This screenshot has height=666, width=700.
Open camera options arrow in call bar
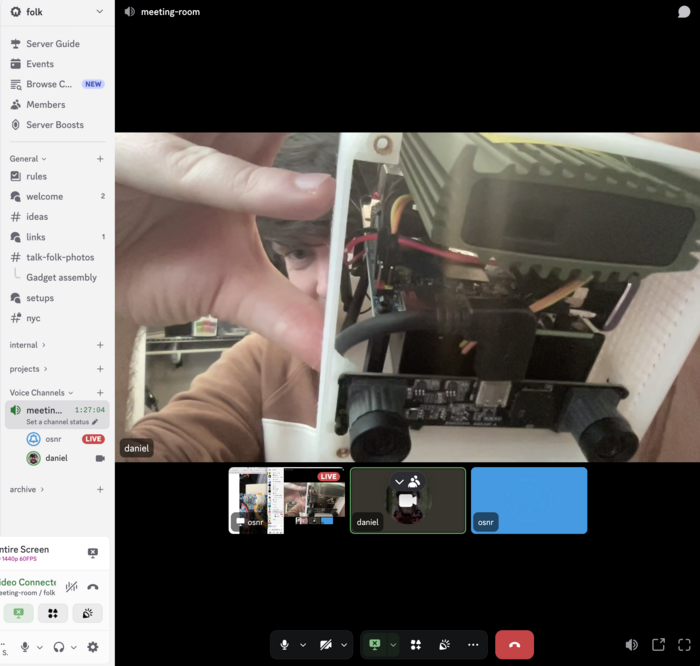pyautogui.click(x=344, y=645)
